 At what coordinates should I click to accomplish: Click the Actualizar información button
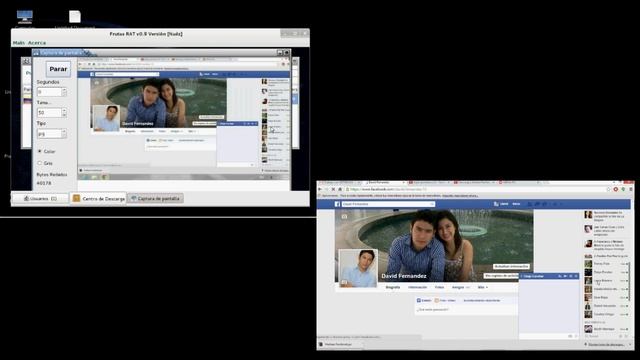tap(511, 267)
